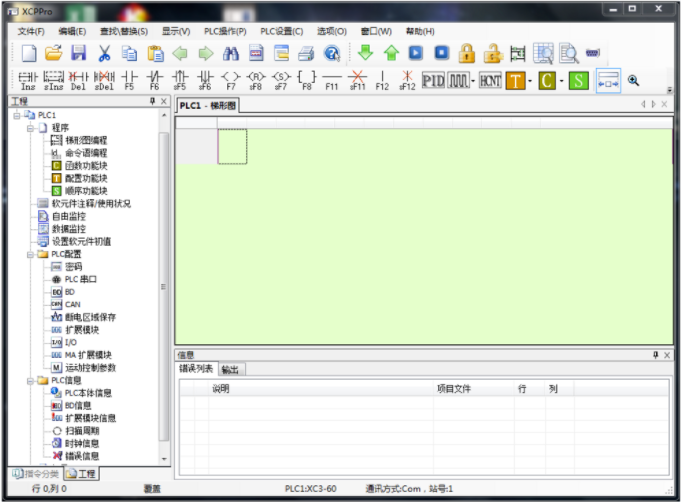
Task: Click the Save file icon
Action: tap(78, 53)
